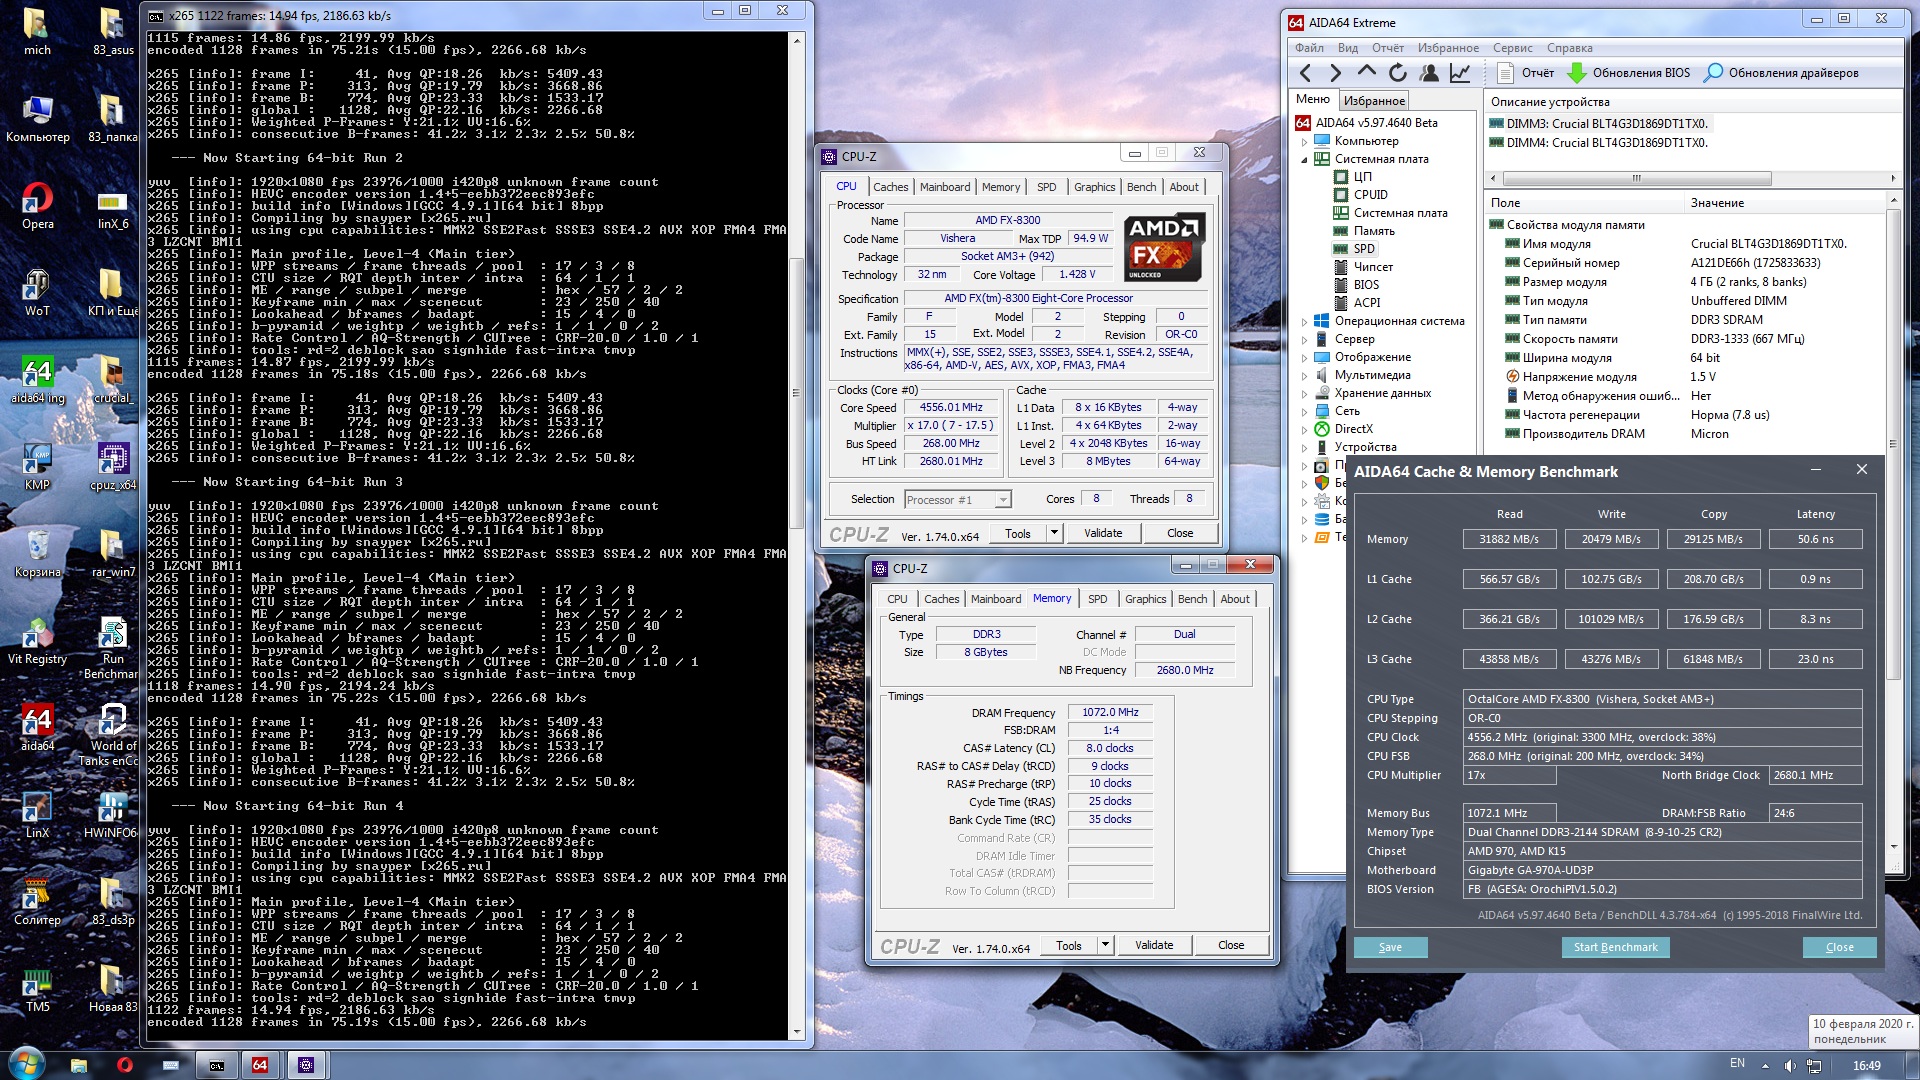Open Opera from the taskbar
The image size is (1920, 1080).
click(x=125, y=1065)
